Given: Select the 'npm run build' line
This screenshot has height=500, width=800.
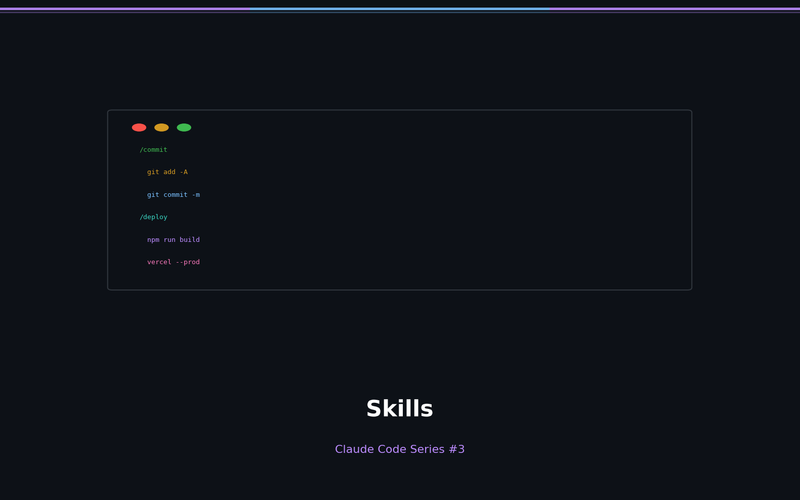Looking at the screenshot, I should pyautogui.click(x=173, y=239).
